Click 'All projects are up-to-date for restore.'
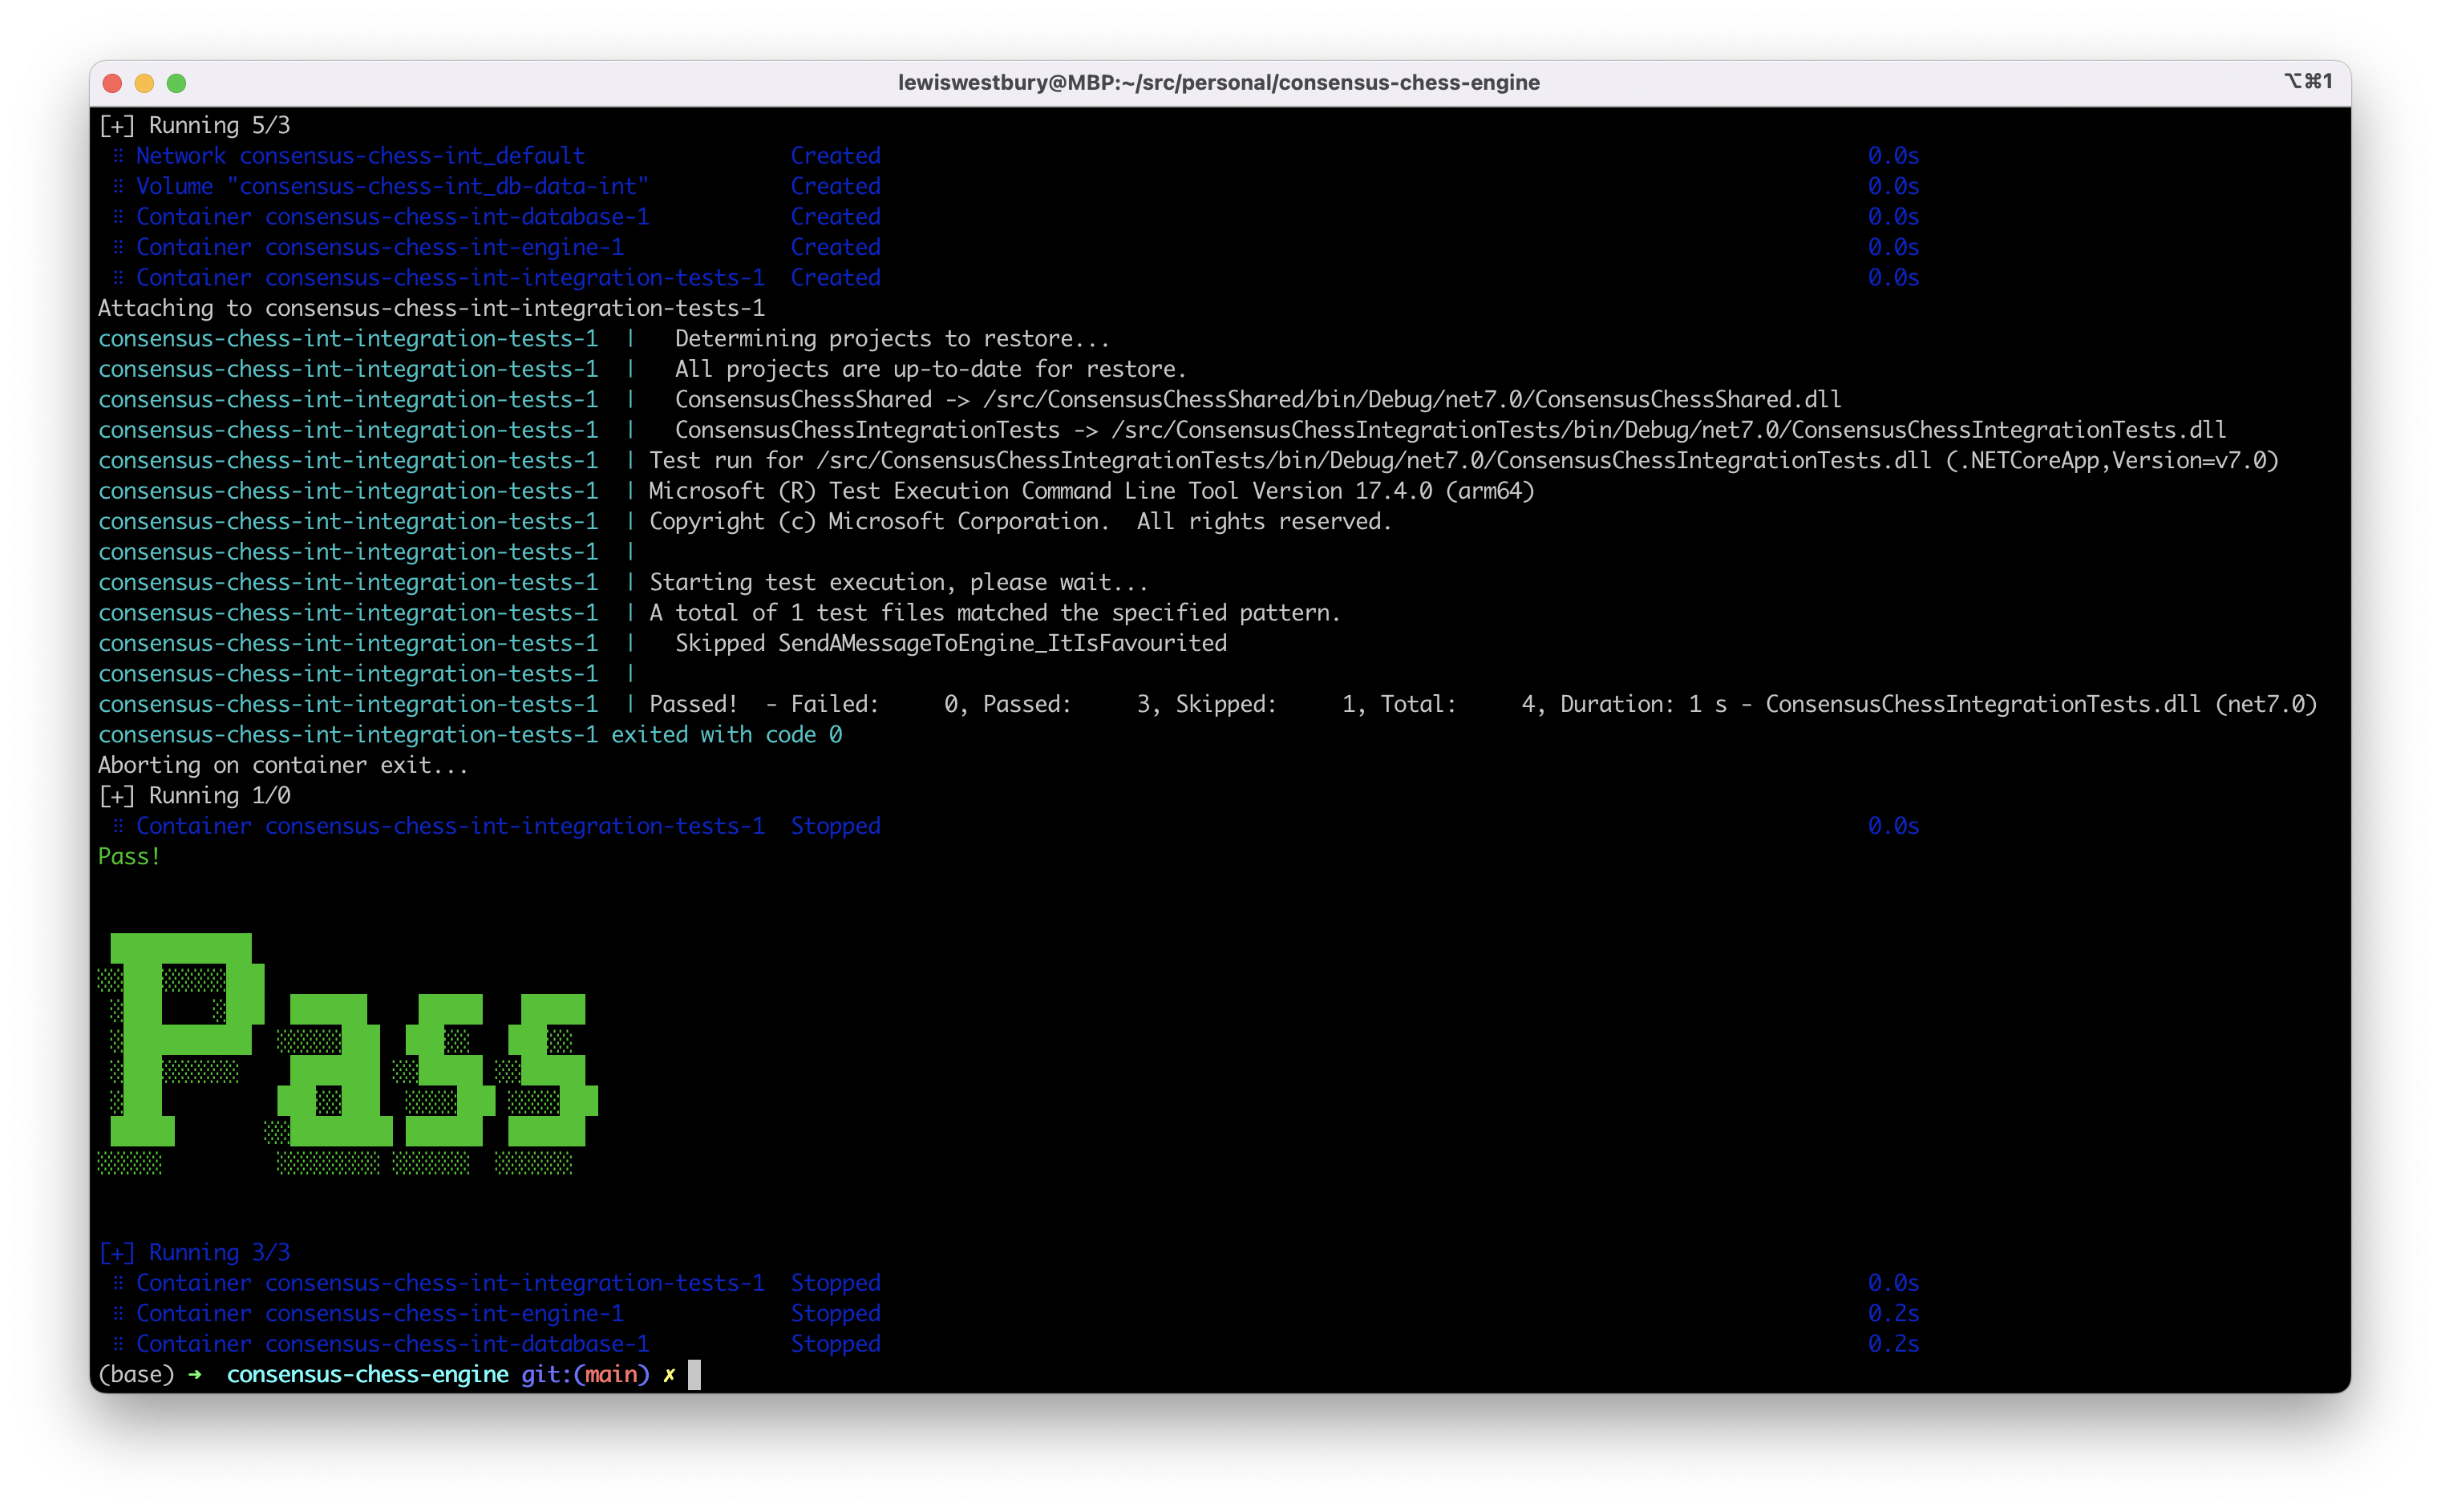 pos(930,369)
